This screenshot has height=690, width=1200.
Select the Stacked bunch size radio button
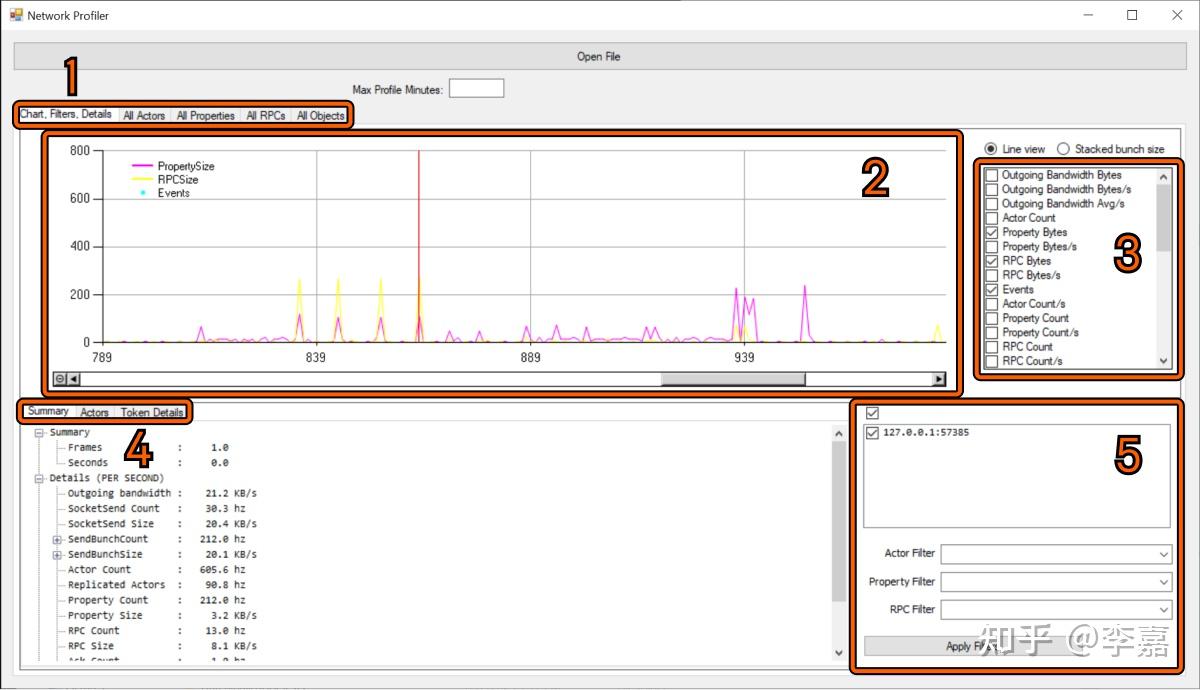[x=1064, y=149]
